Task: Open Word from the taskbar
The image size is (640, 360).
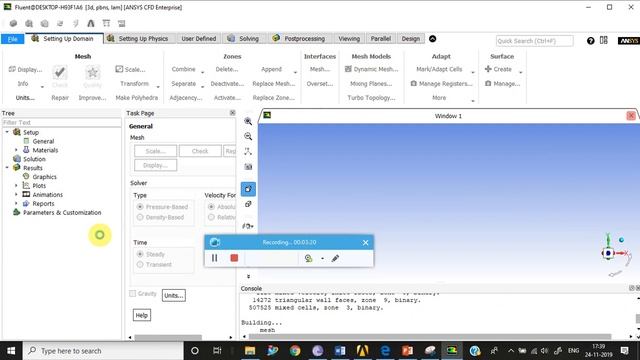Action: pos(340,351)
